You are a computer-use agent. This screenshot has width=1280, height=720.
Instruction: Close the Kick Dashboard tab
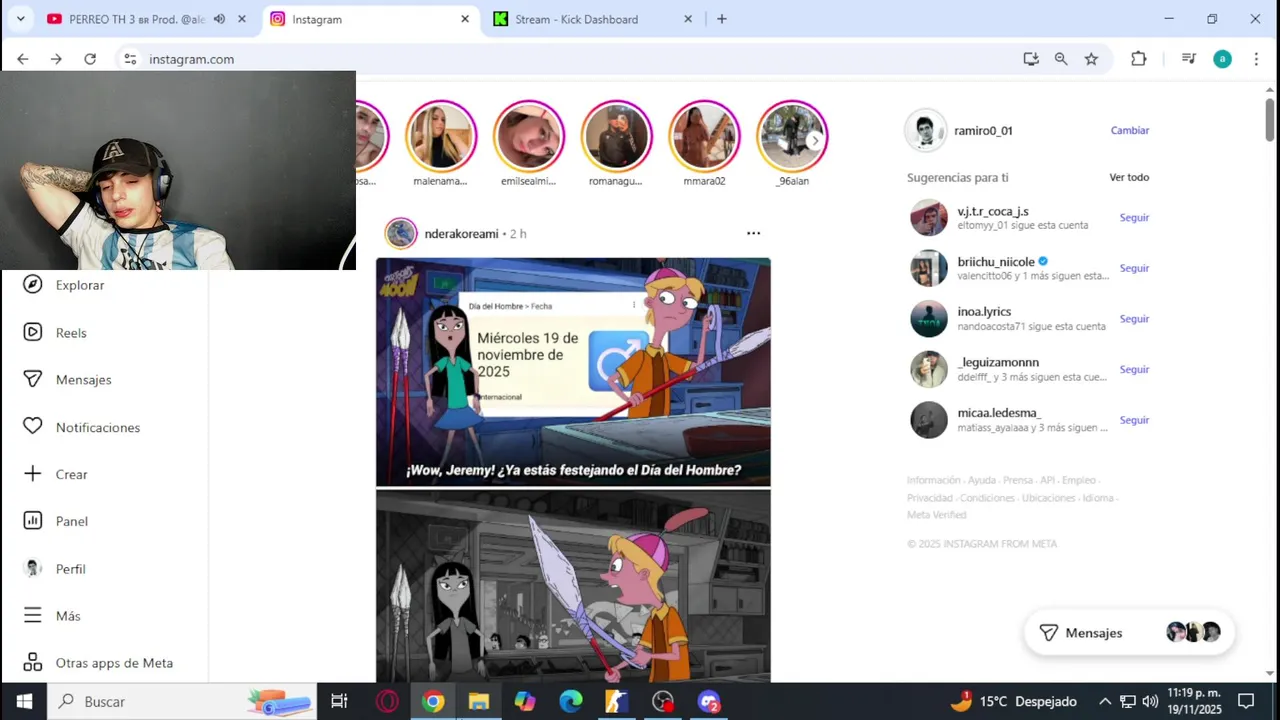coord(688,19)
